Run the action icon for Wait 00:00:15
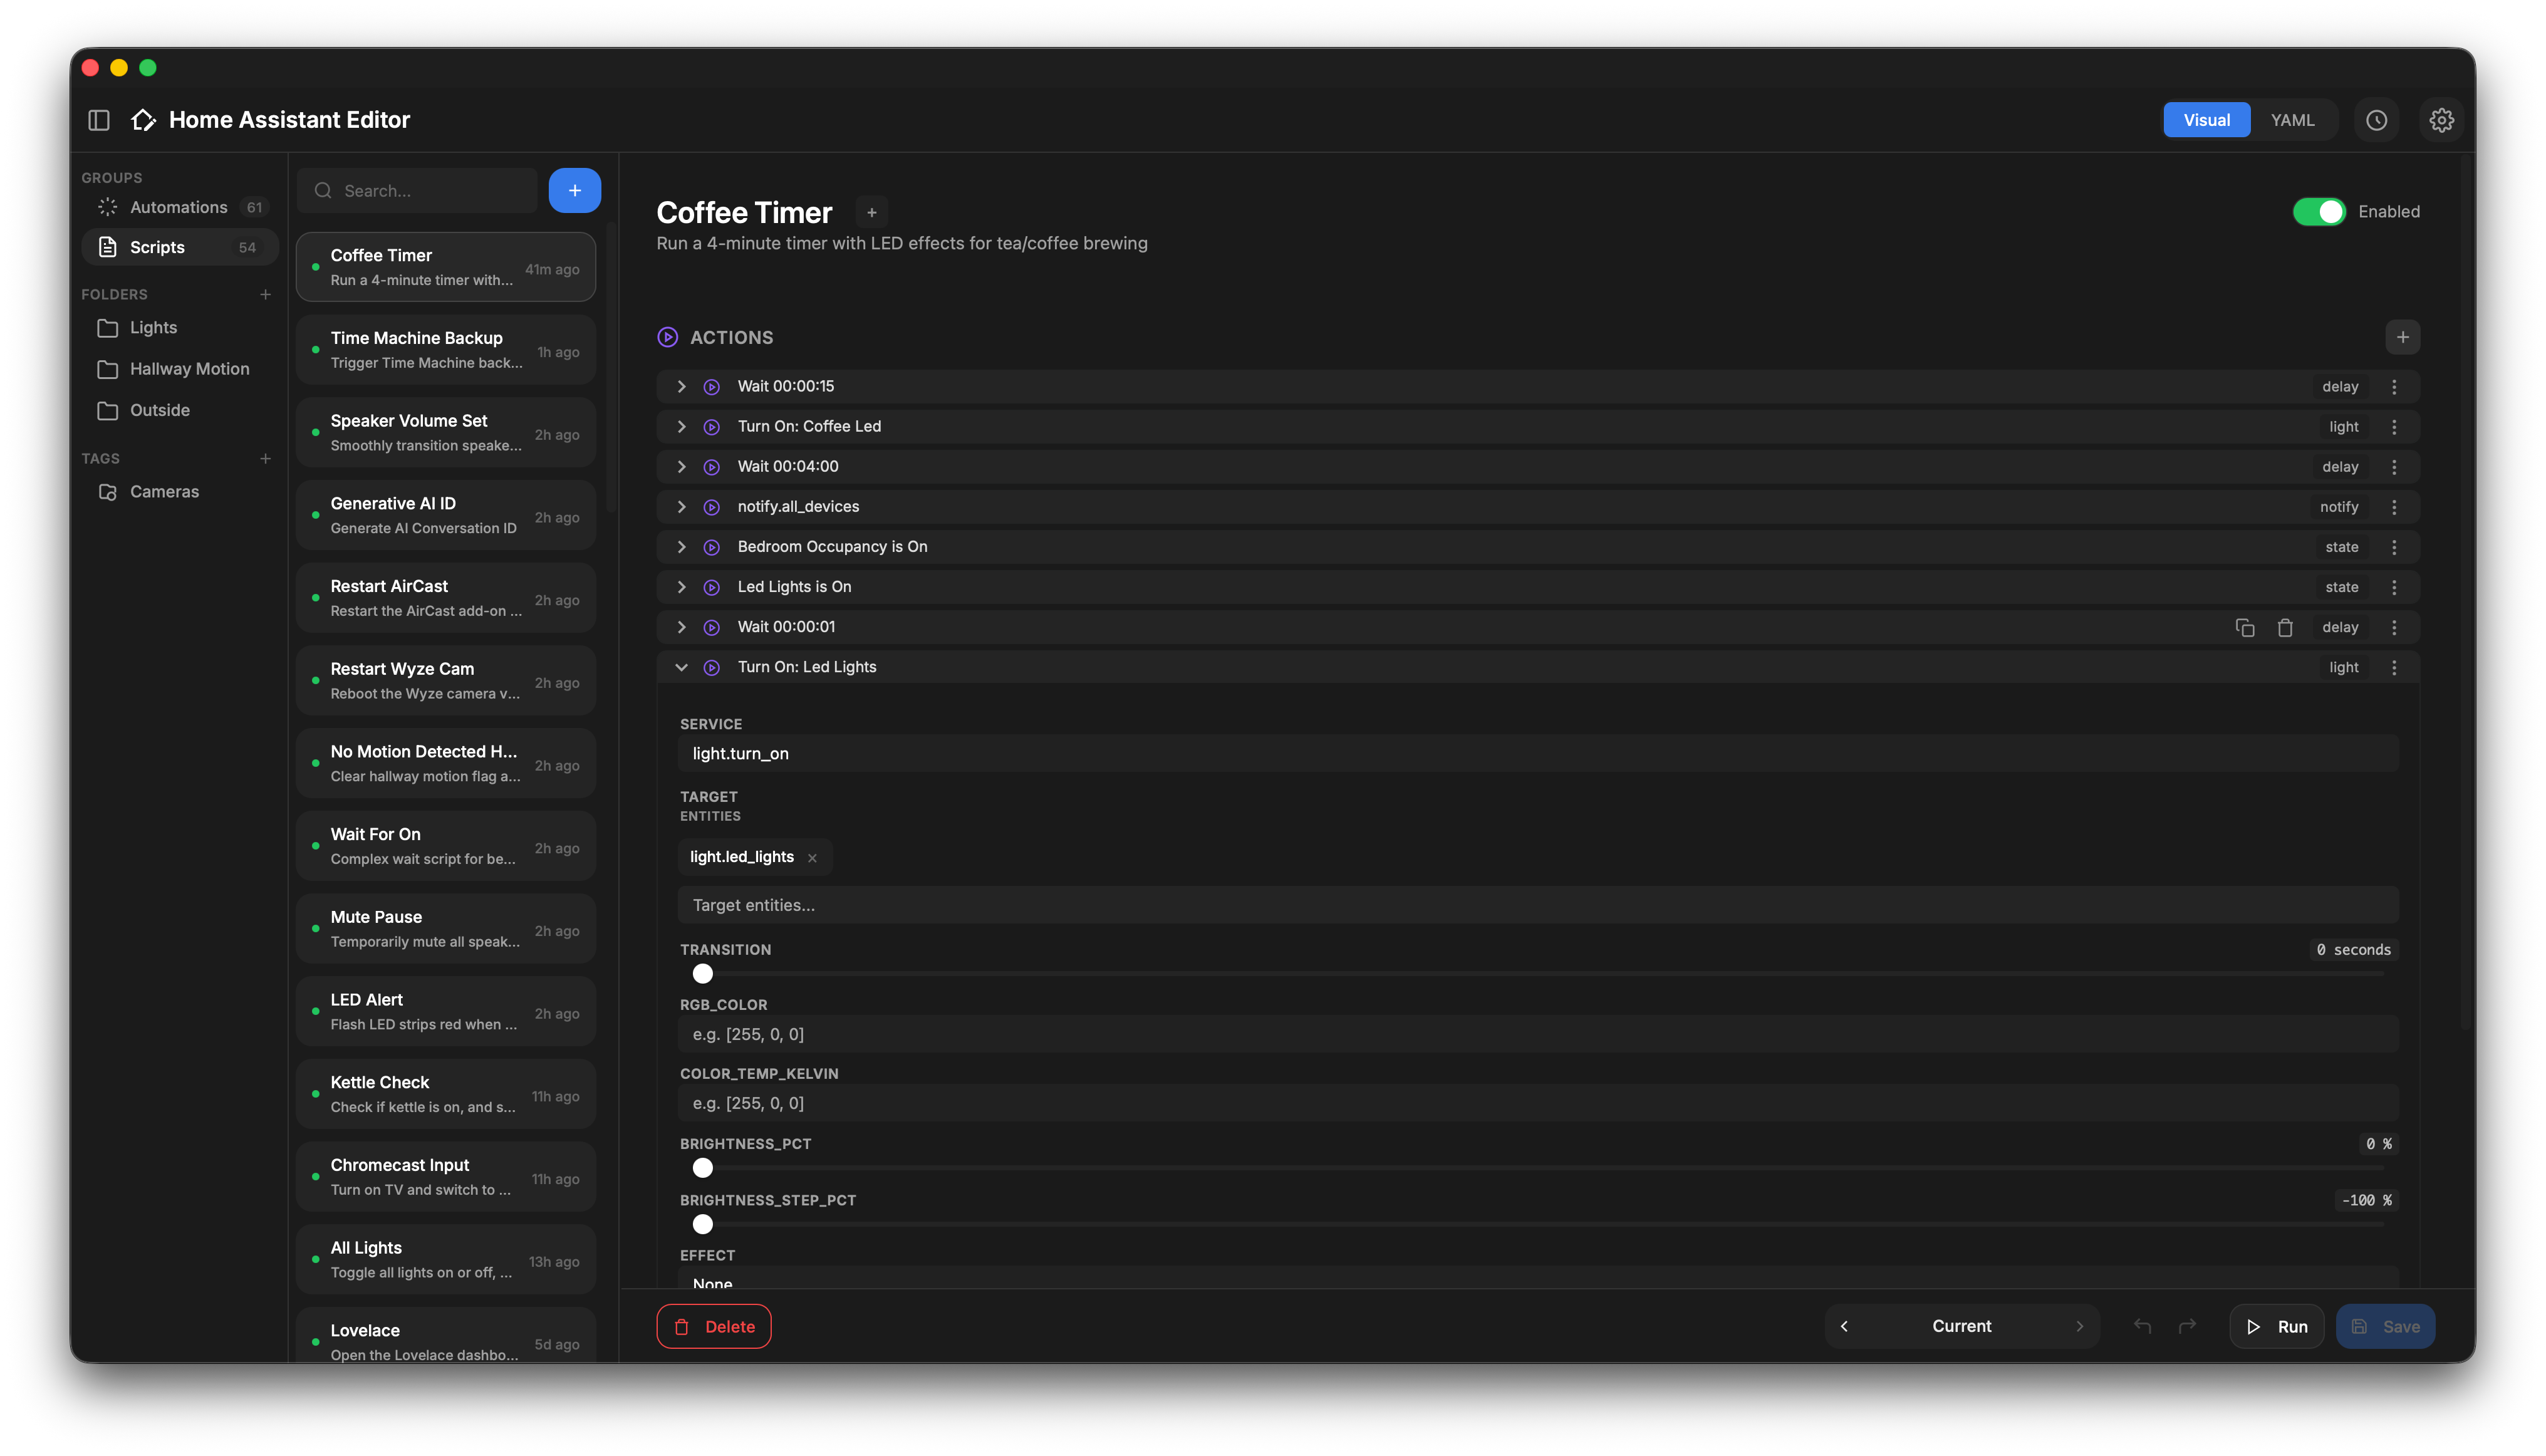 (711, 386)
